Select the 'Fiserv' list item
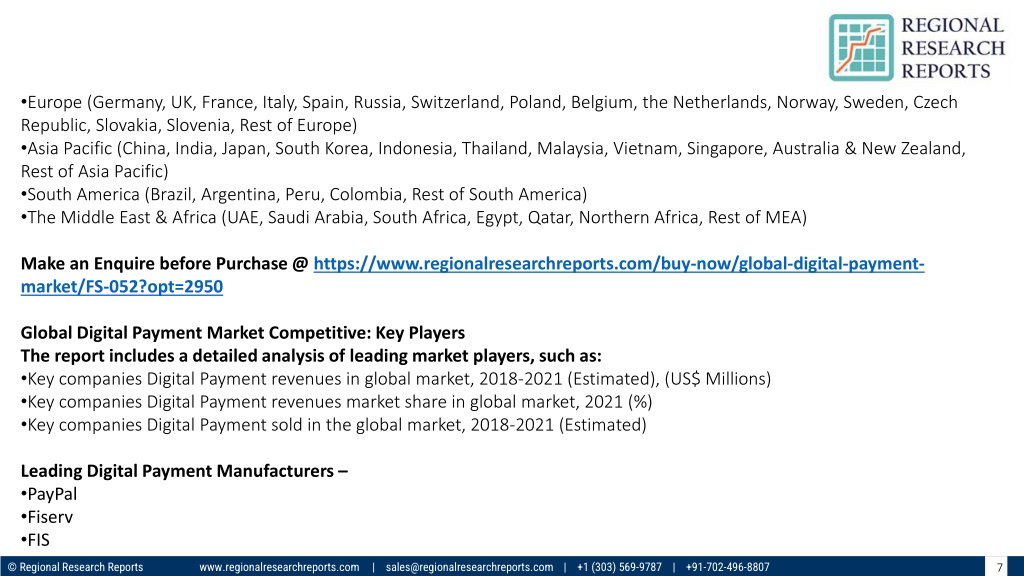This screenshot has height=576, width=1024. tap(47, 517)
